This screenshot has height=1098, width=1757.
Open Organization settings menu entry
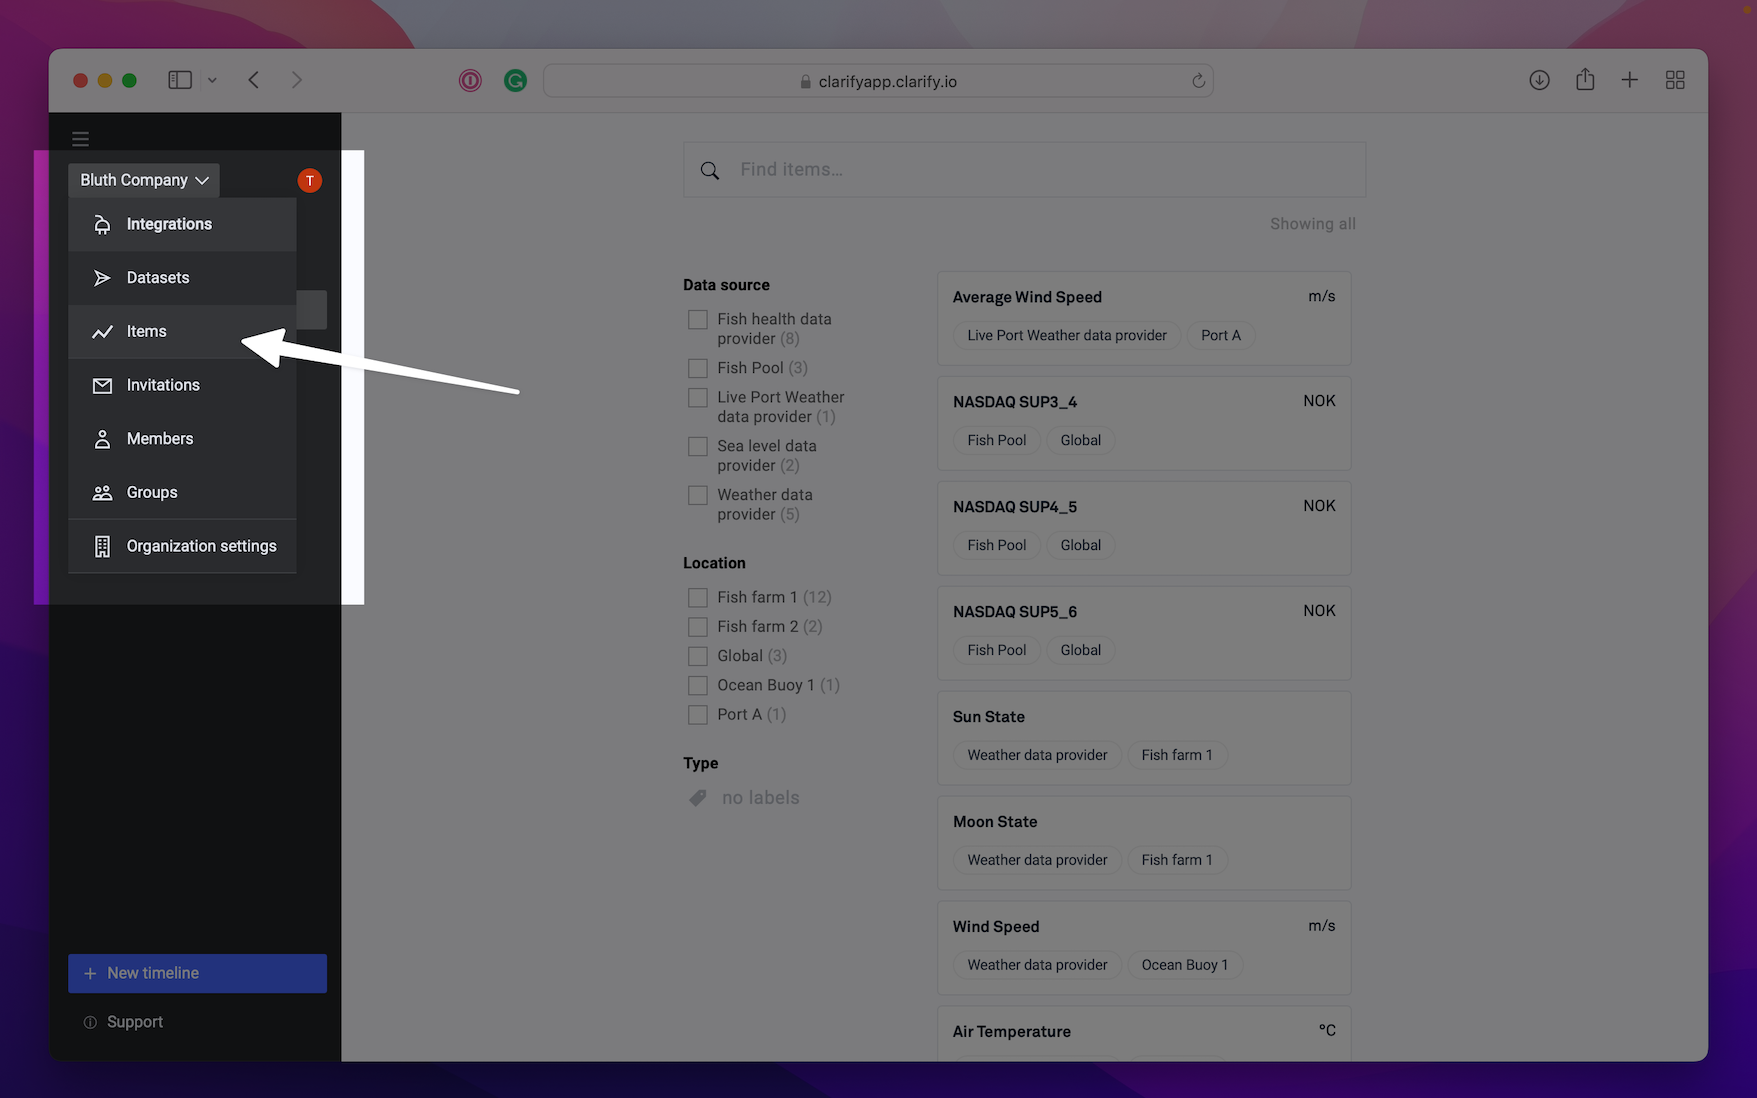click(201, 546)
